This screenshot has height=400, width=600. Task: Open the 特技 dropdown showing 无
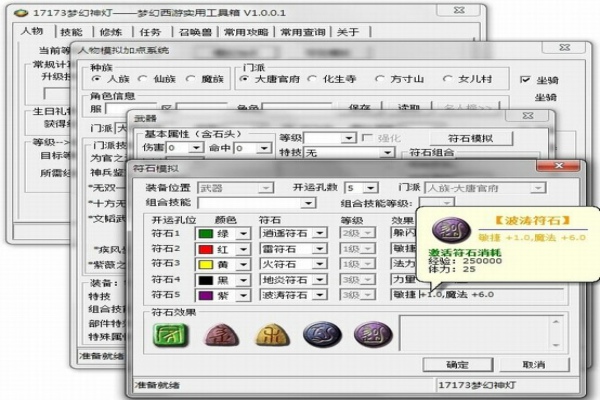coord(387,153)
